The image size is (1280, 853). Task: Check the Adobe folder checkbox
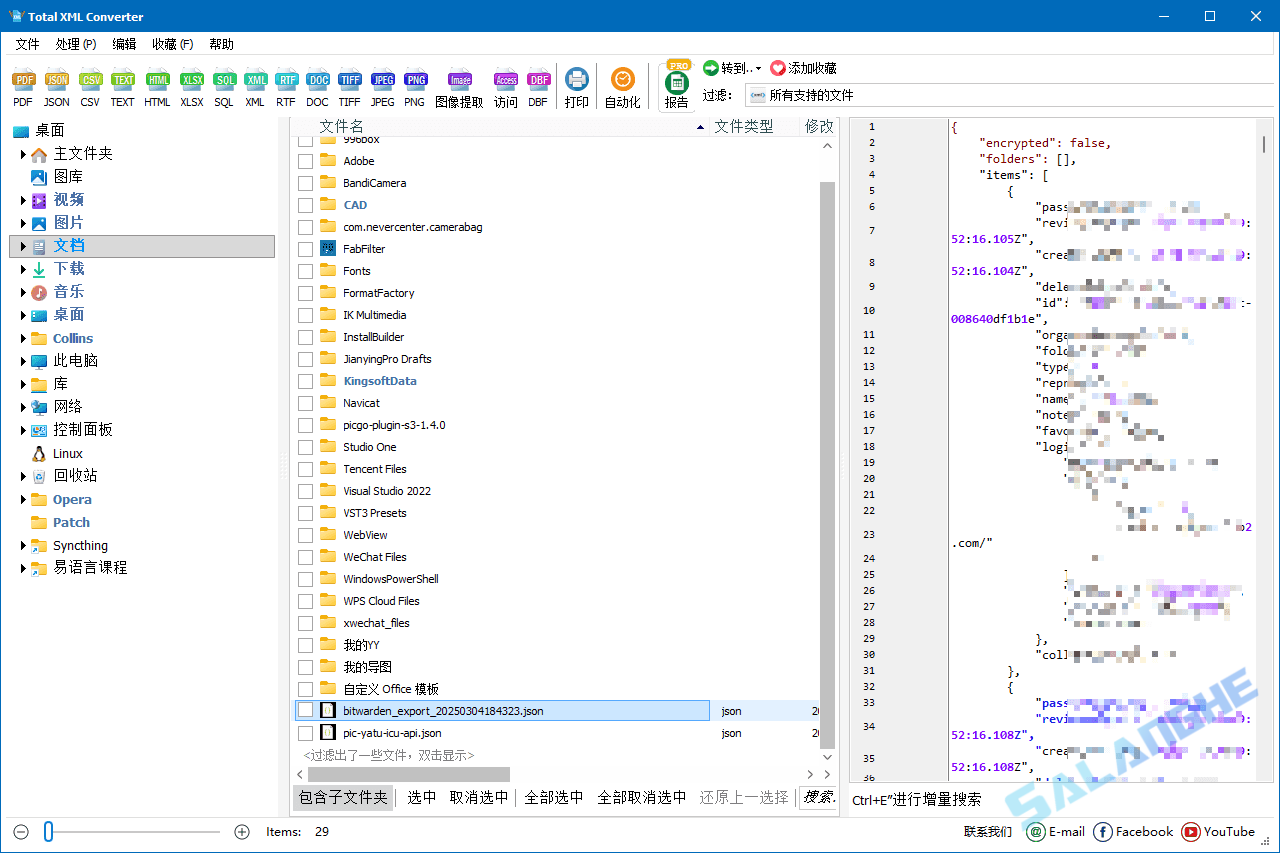tap(305, 160)
